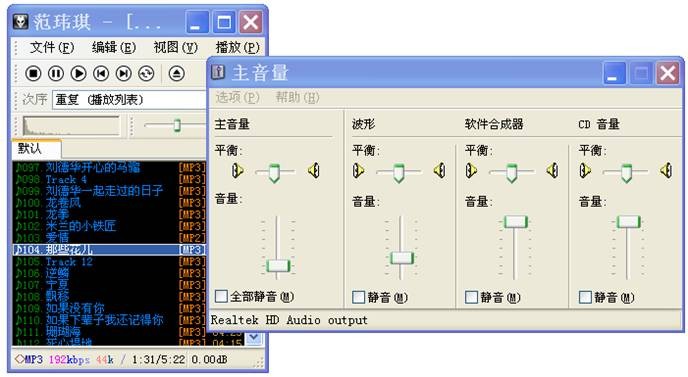Open the 文件(F) menu

[52, 47]
